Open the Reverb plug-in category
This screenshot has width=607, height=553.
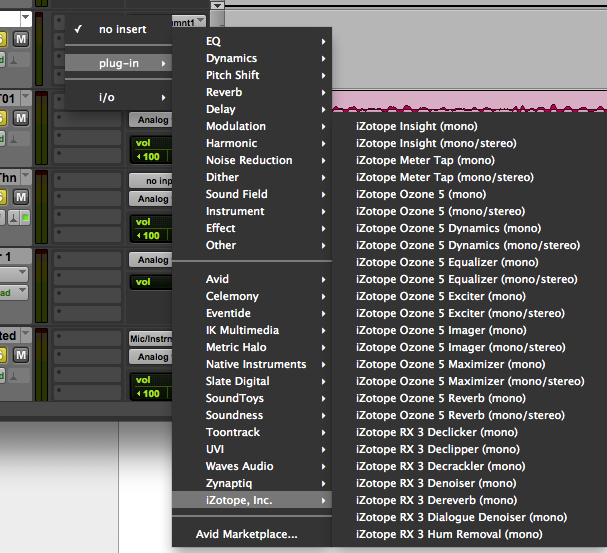pyautogui.click(x=252, y=92)
